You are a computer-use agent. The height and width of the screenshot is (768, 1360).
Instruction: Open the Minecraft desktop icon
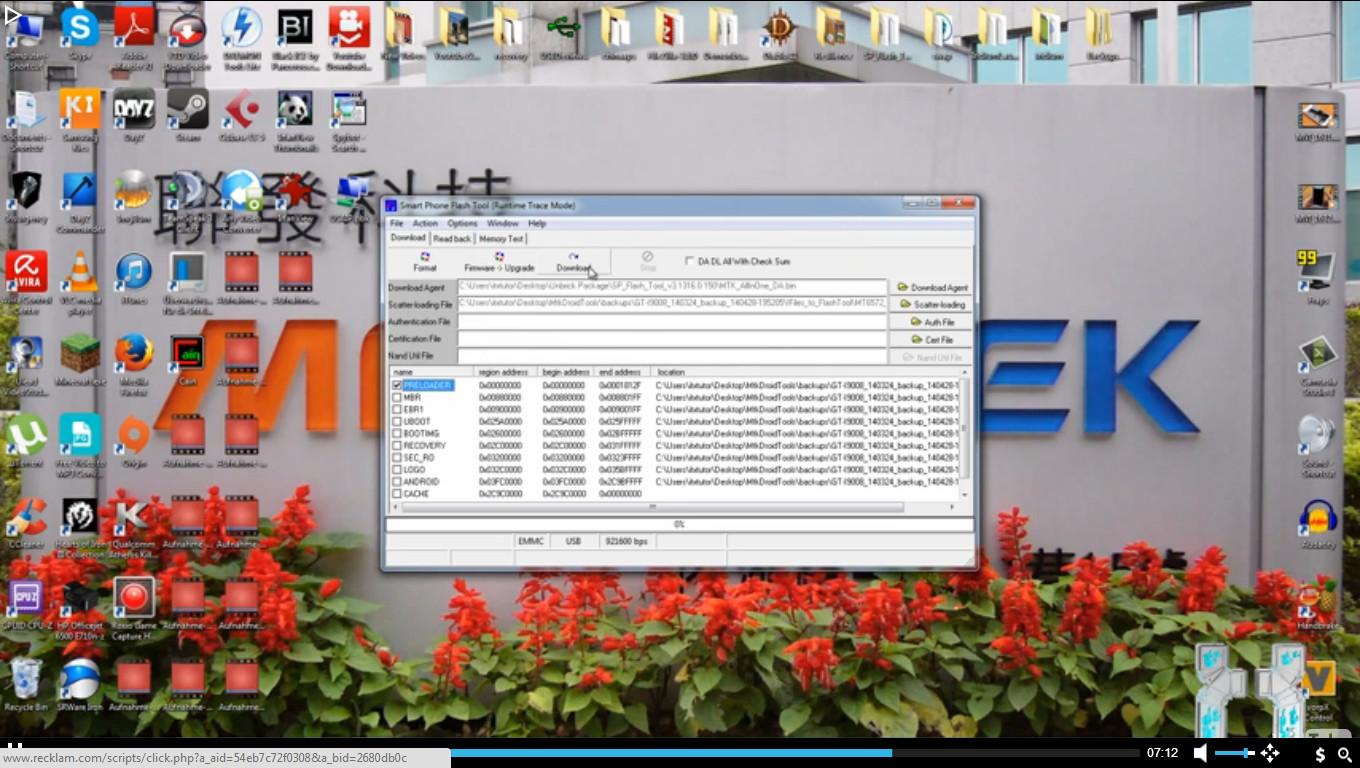80,360
